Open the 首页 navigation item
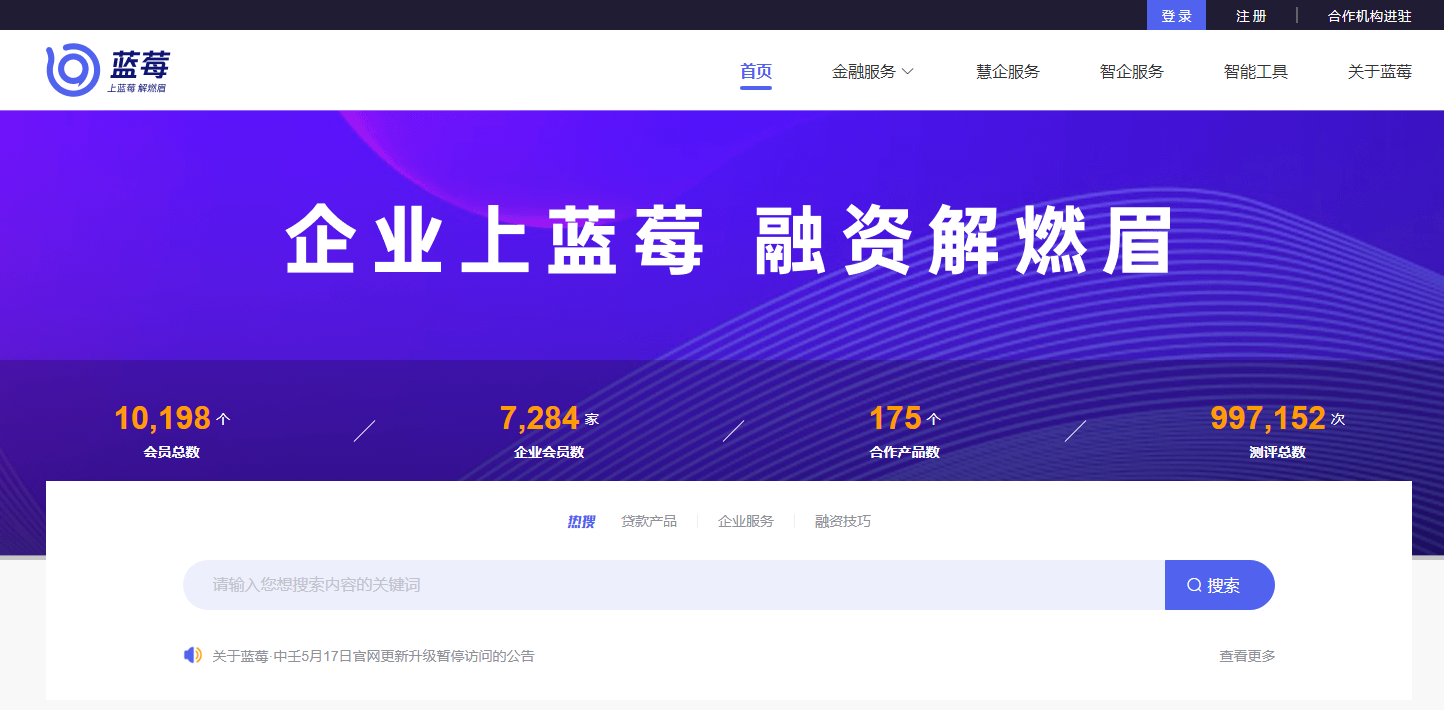1444x710 pixels. click(756, 72)
